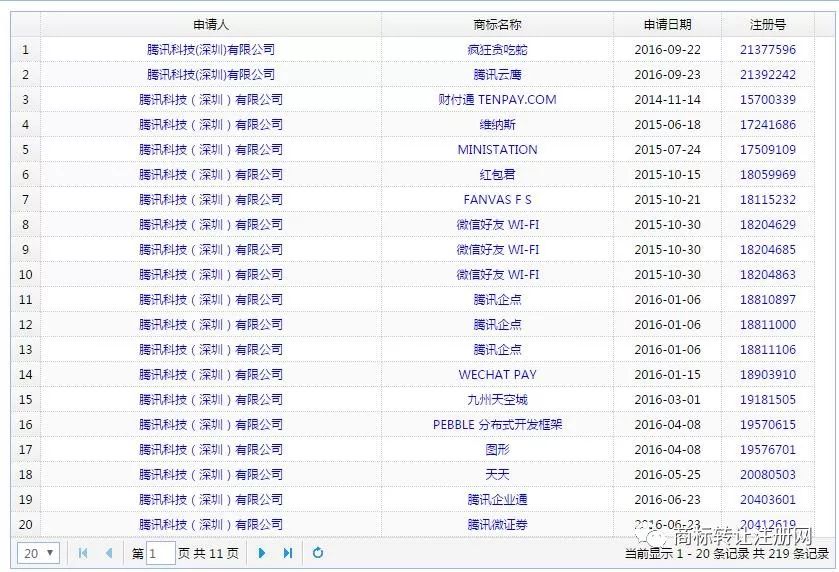Click applicant name in row 1

(x=211, y=50)
